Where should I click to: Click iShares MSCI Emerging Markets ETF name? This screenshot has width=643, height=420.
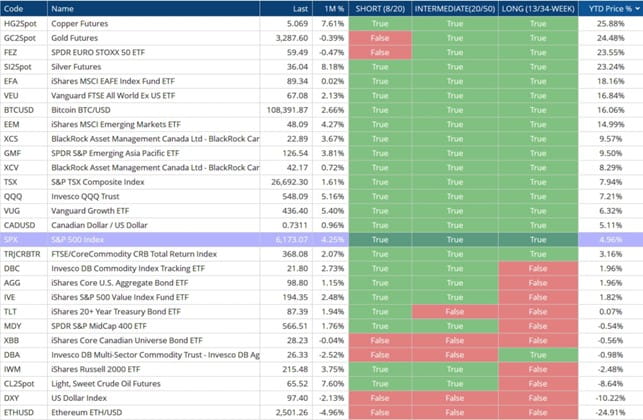pyautogui.click(x=116, y=124)
